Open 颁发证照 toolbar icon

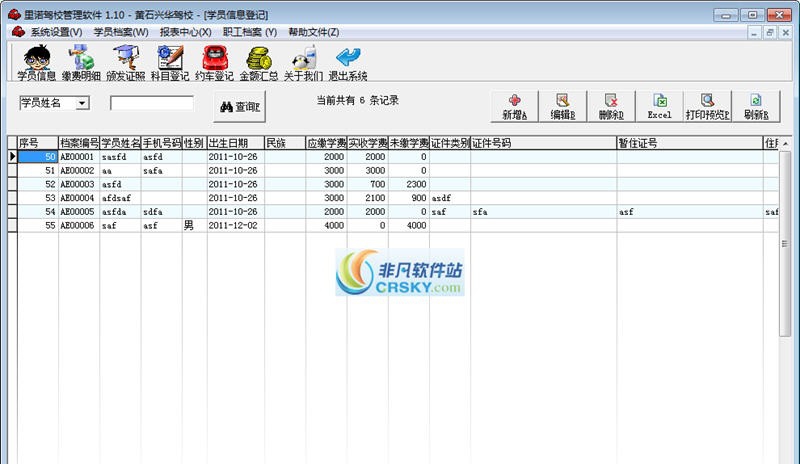(126, 63)
